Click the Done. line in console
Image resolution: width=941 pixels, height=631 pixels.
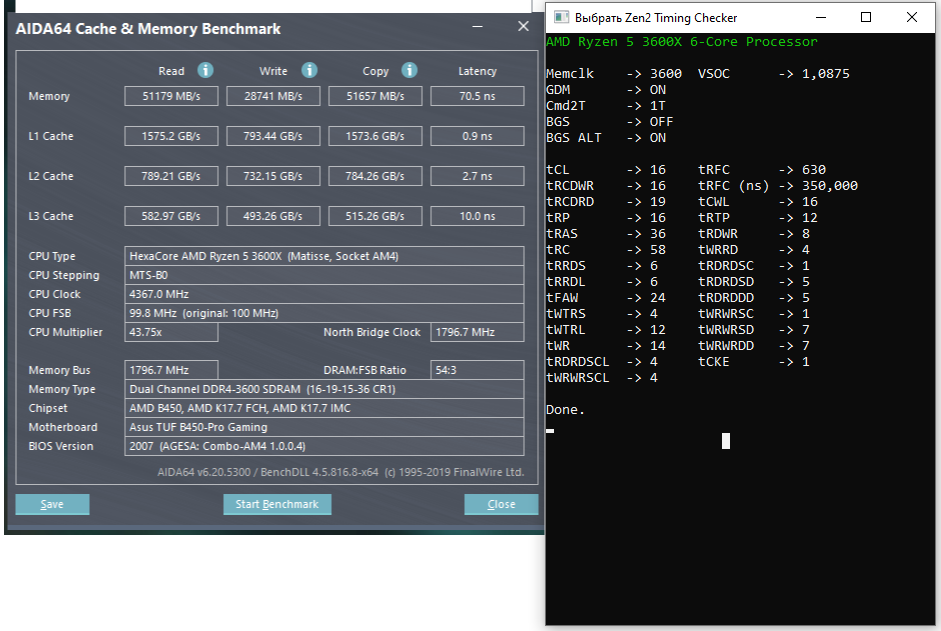tap(565, 409)
